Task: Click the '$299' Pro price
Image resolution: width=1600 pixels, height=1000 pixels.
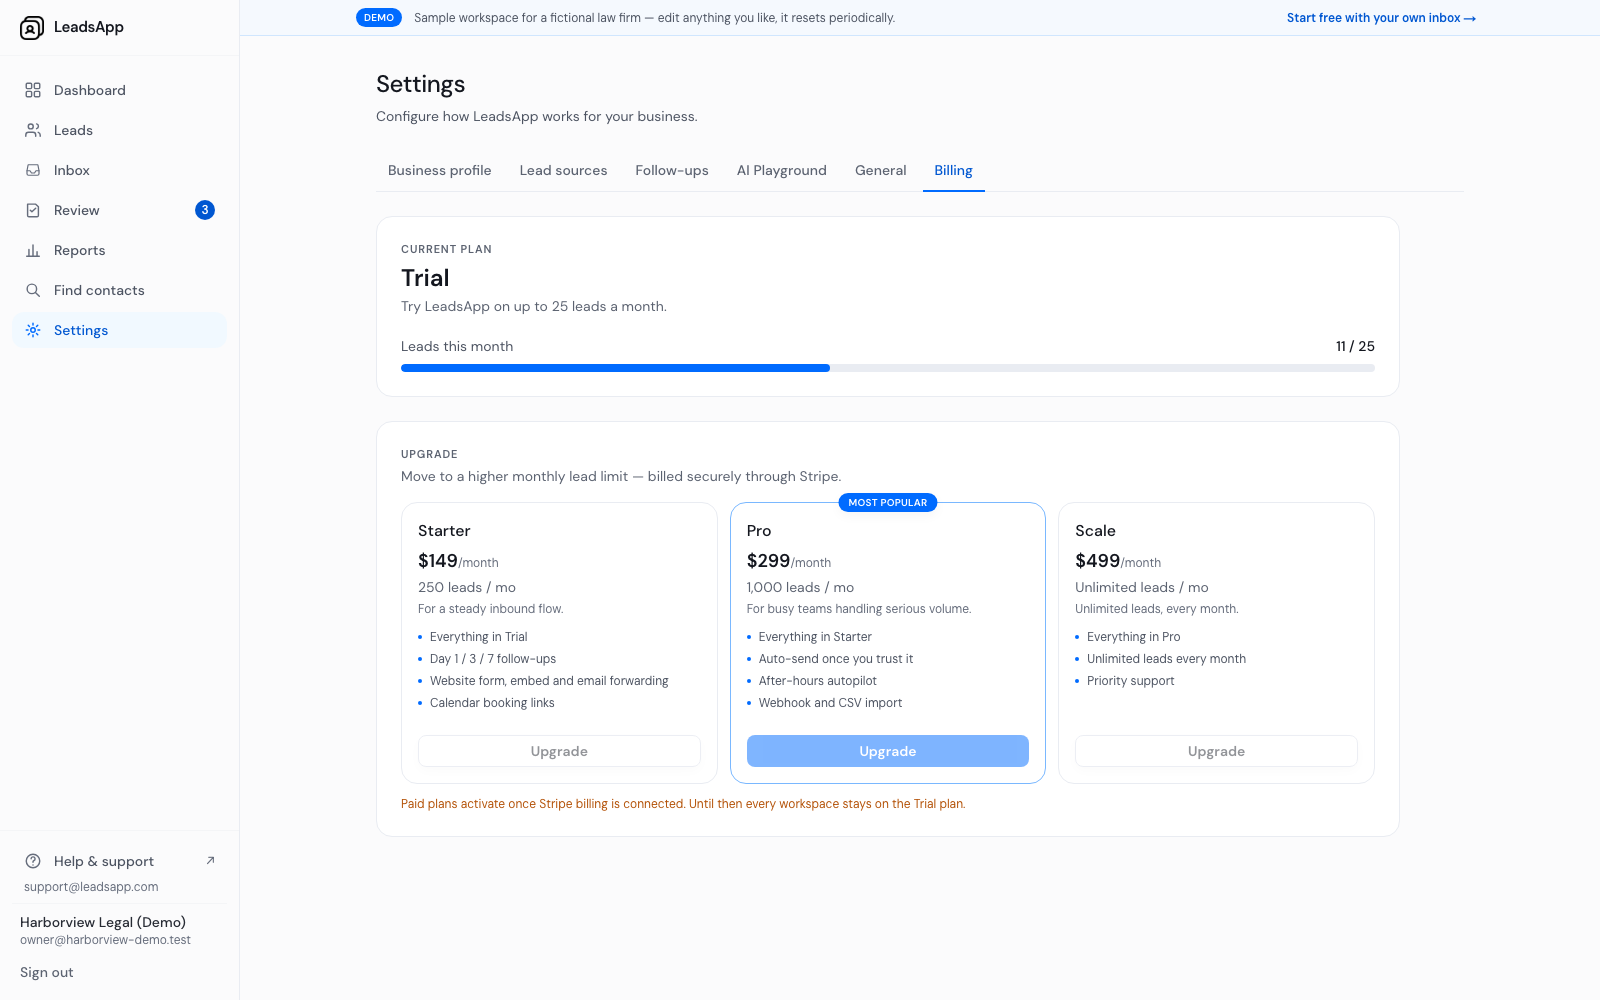Action: click(768, 561)
